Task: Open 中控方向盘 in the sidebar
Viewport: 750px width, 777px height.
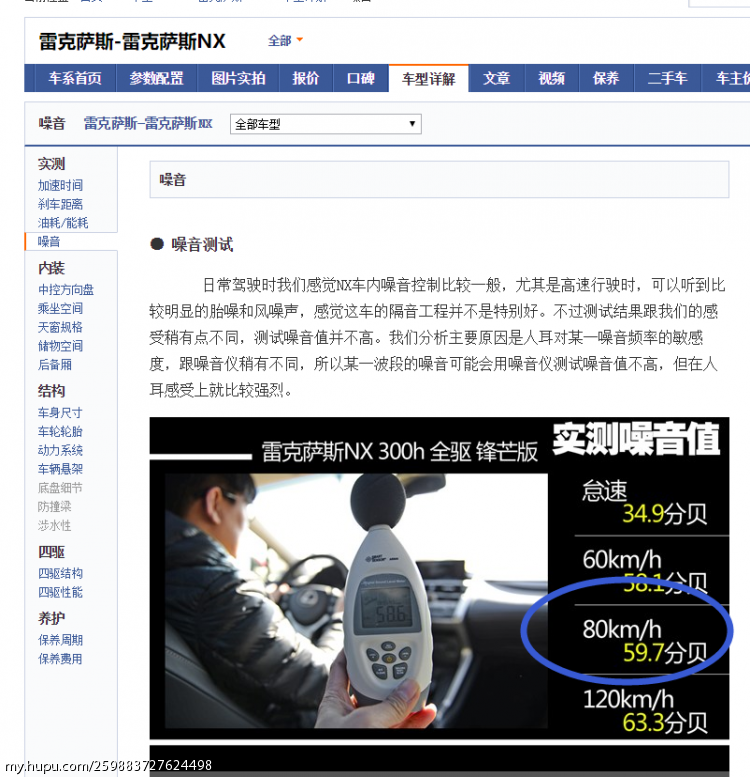Action: click(x=66, y=289)
